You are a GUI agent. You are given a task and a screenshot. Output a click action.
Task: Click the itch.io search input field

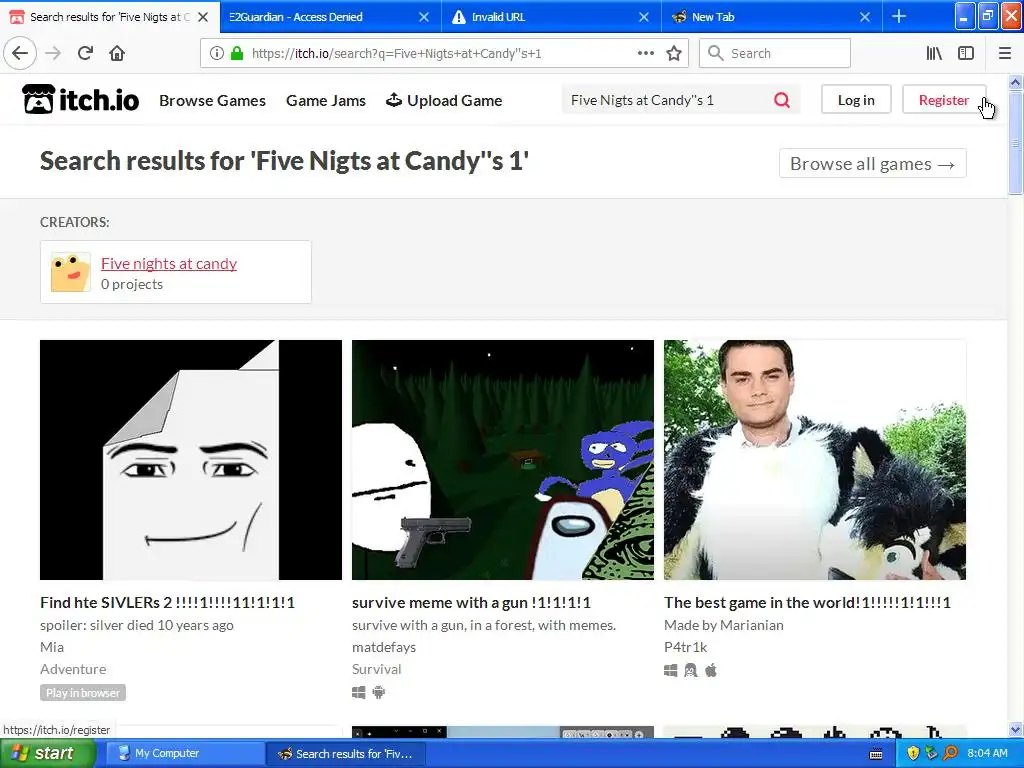pyautogui.click(x=666, y=100)
